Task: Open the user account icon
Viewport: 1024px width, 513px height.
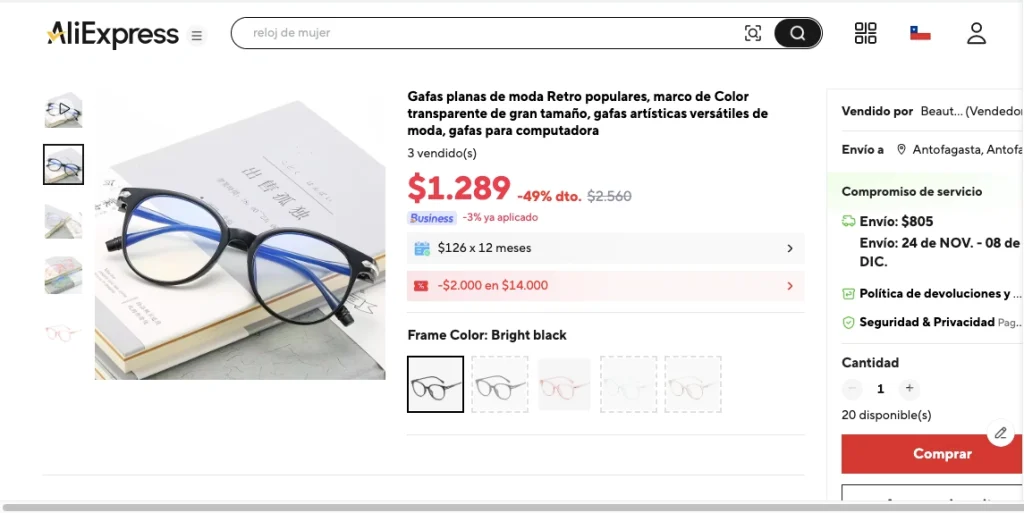Action: [x=976, y=33]
